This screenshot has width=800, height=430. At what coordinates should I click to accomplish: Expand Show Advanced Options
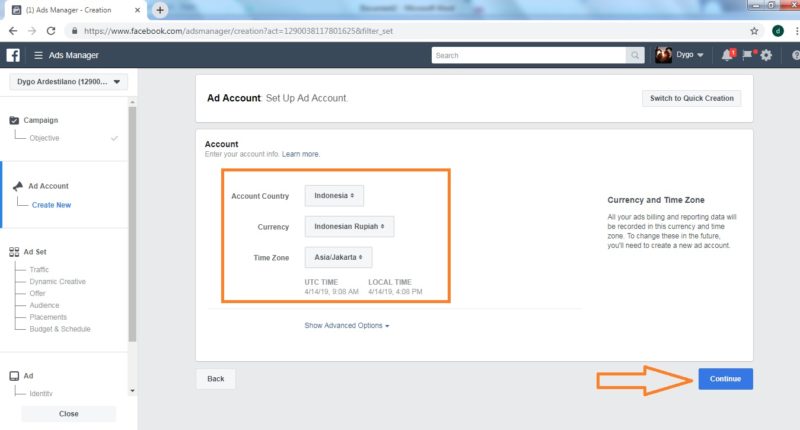click(347, 325)
